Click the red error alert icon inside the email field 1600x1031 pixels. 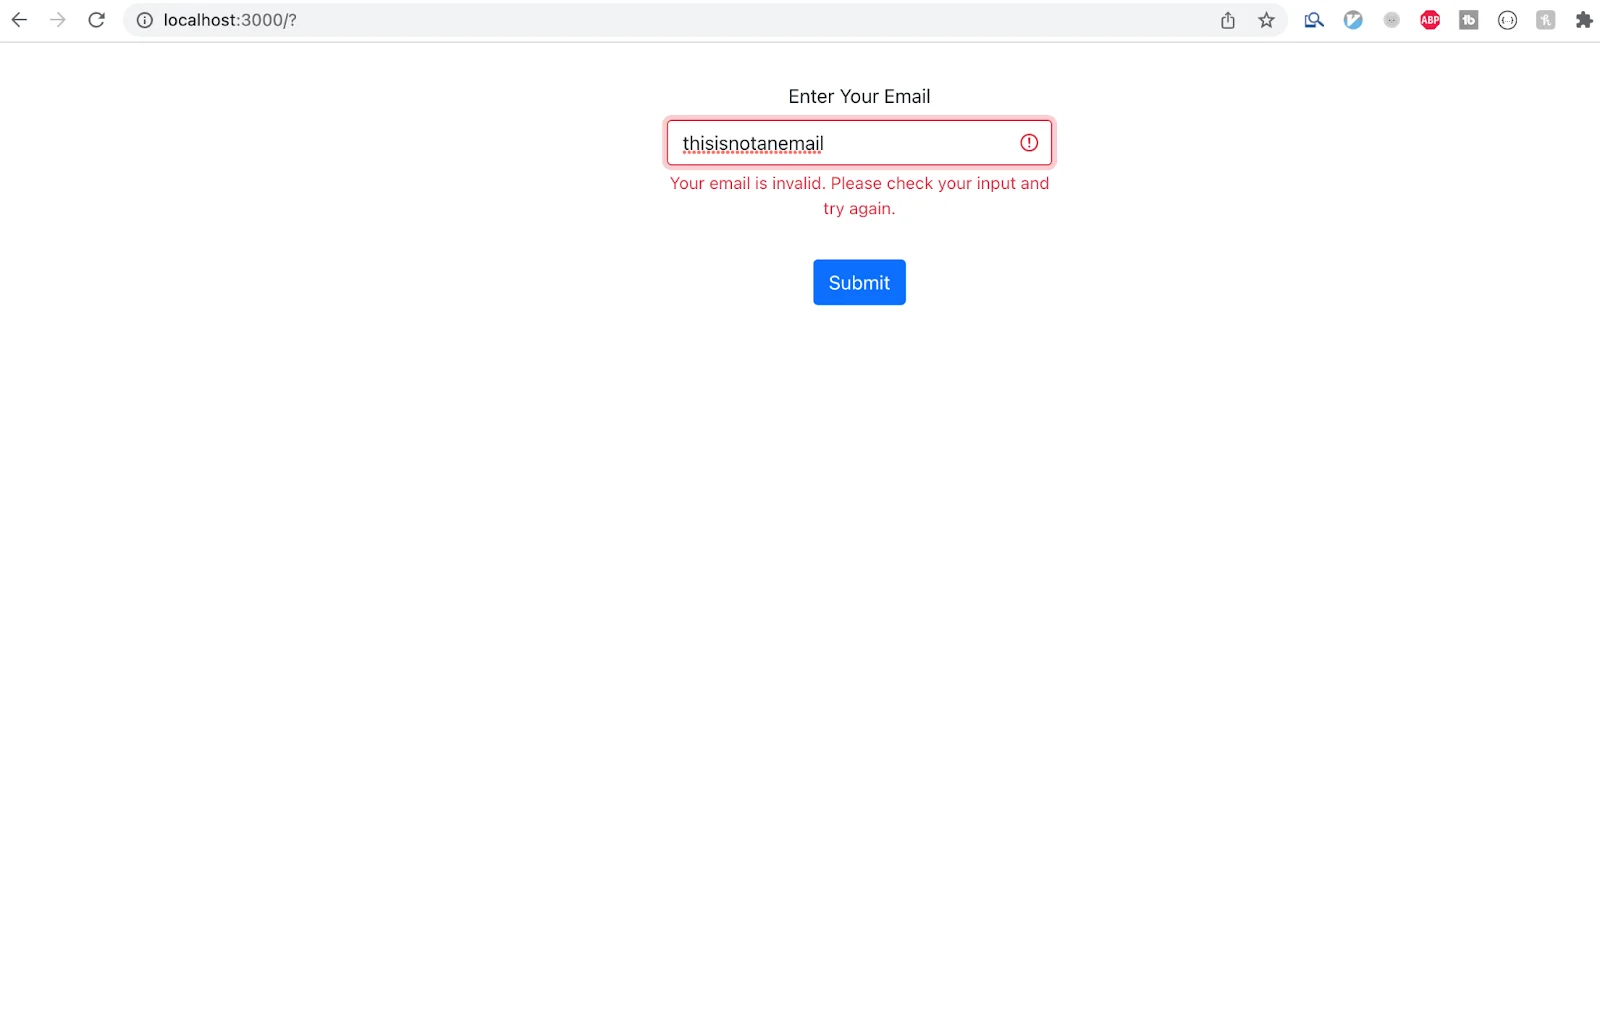pyautogui.click(x=1028, y=142)
